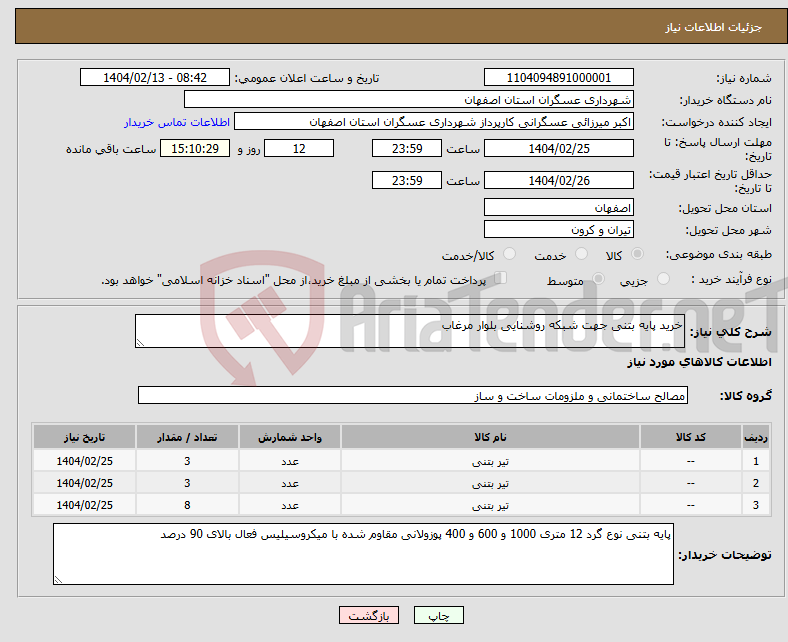Click the response deadline hour field 23:59
Viewport: 788px width, 642px height.
tap(407, 148)
